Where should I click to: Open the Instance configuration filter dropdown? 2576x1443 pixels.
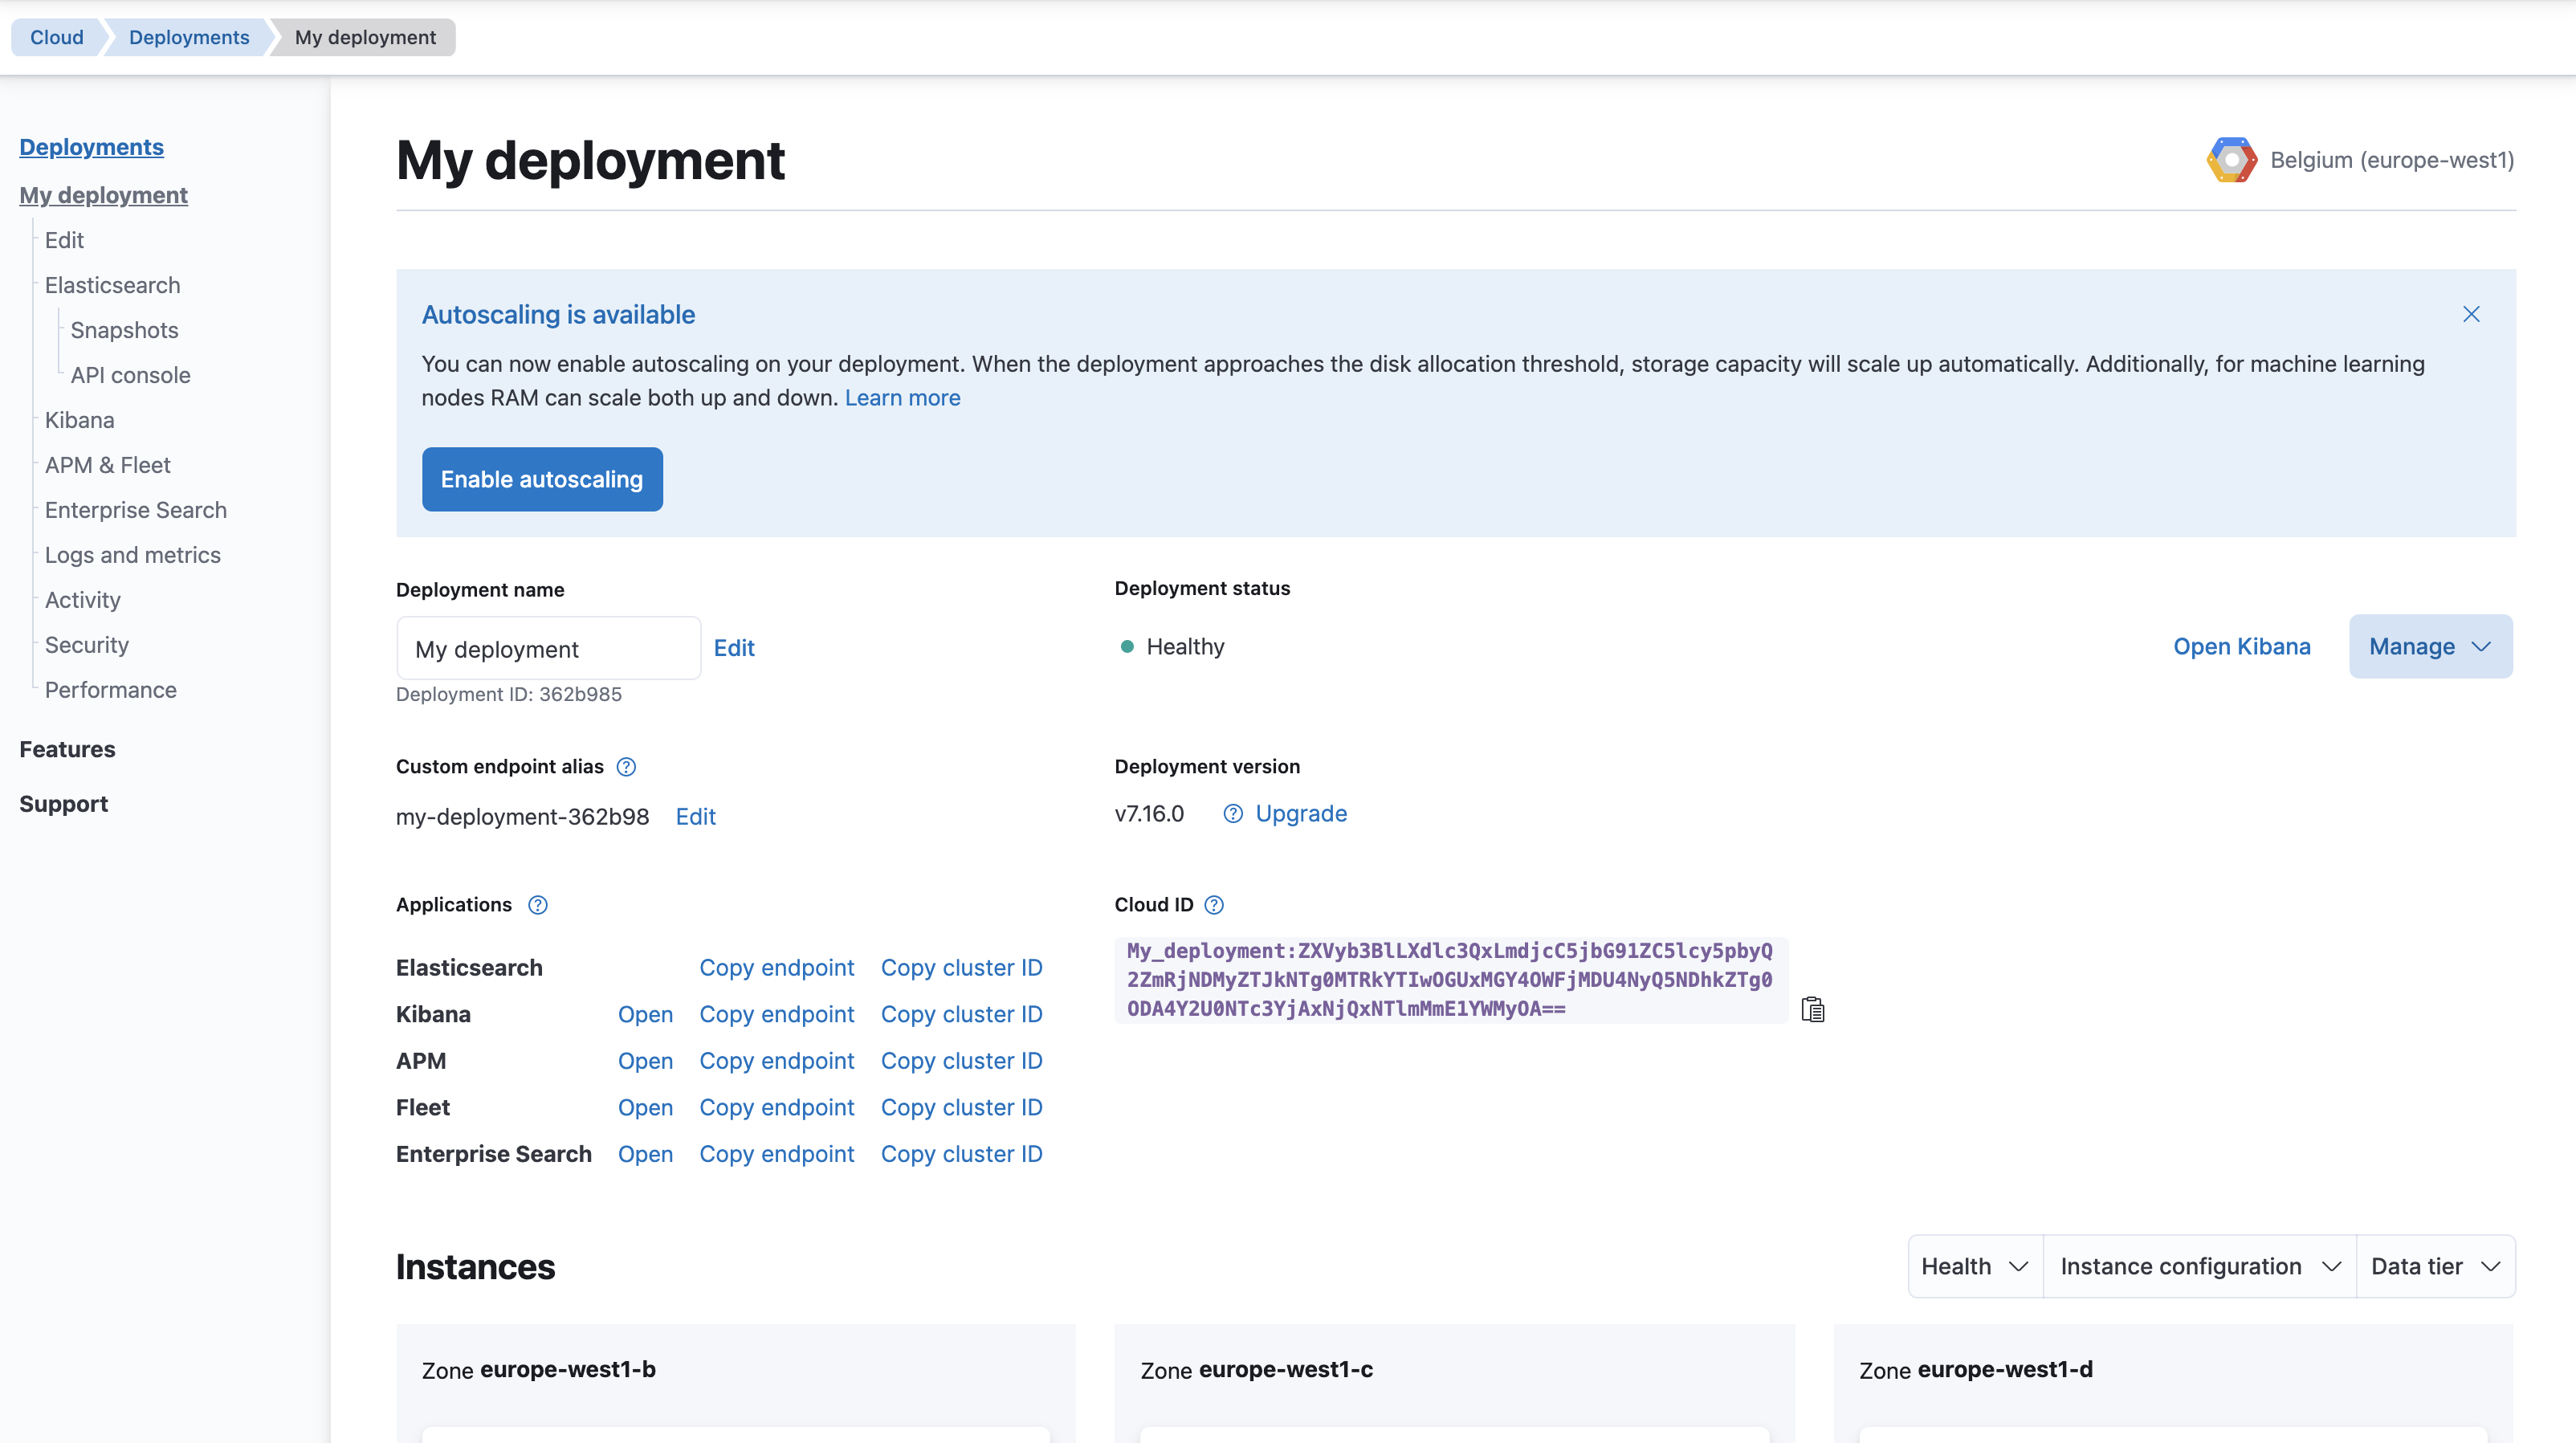2200,1267
